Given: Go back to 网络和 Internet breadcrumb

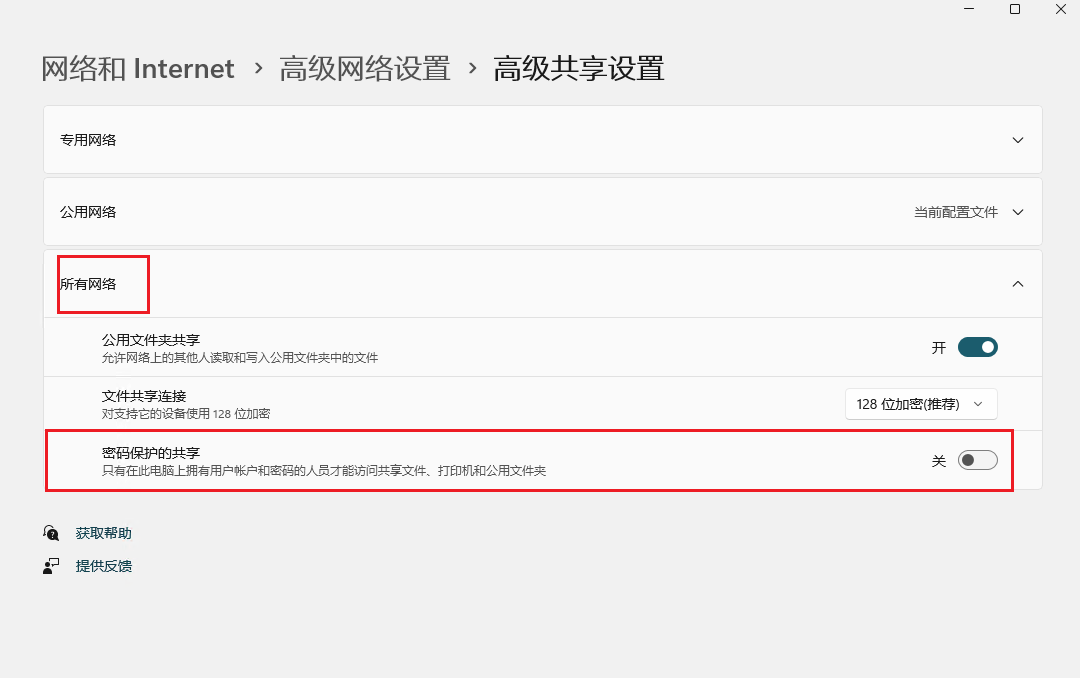Looking at the screenshot, I should click(x=138, y=69).
